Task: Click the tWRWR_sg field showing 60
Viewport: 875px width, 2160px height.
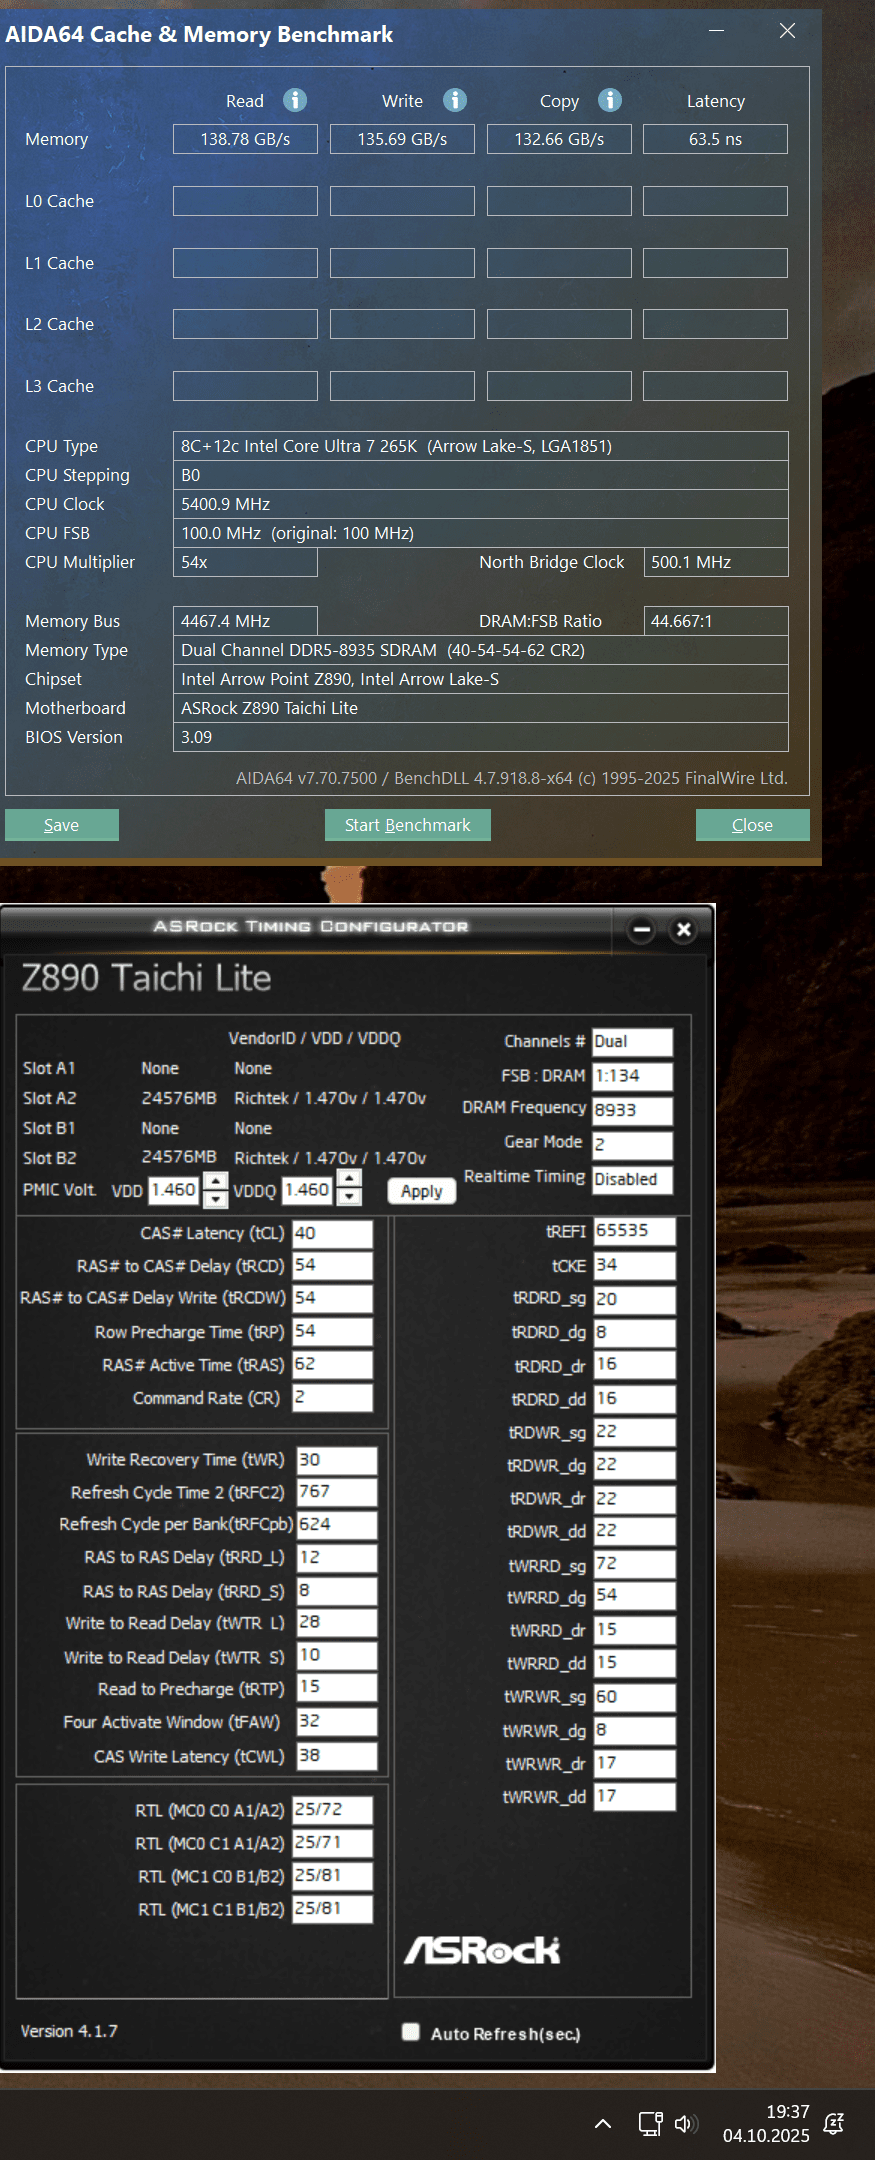Action: coord(635,1698)
